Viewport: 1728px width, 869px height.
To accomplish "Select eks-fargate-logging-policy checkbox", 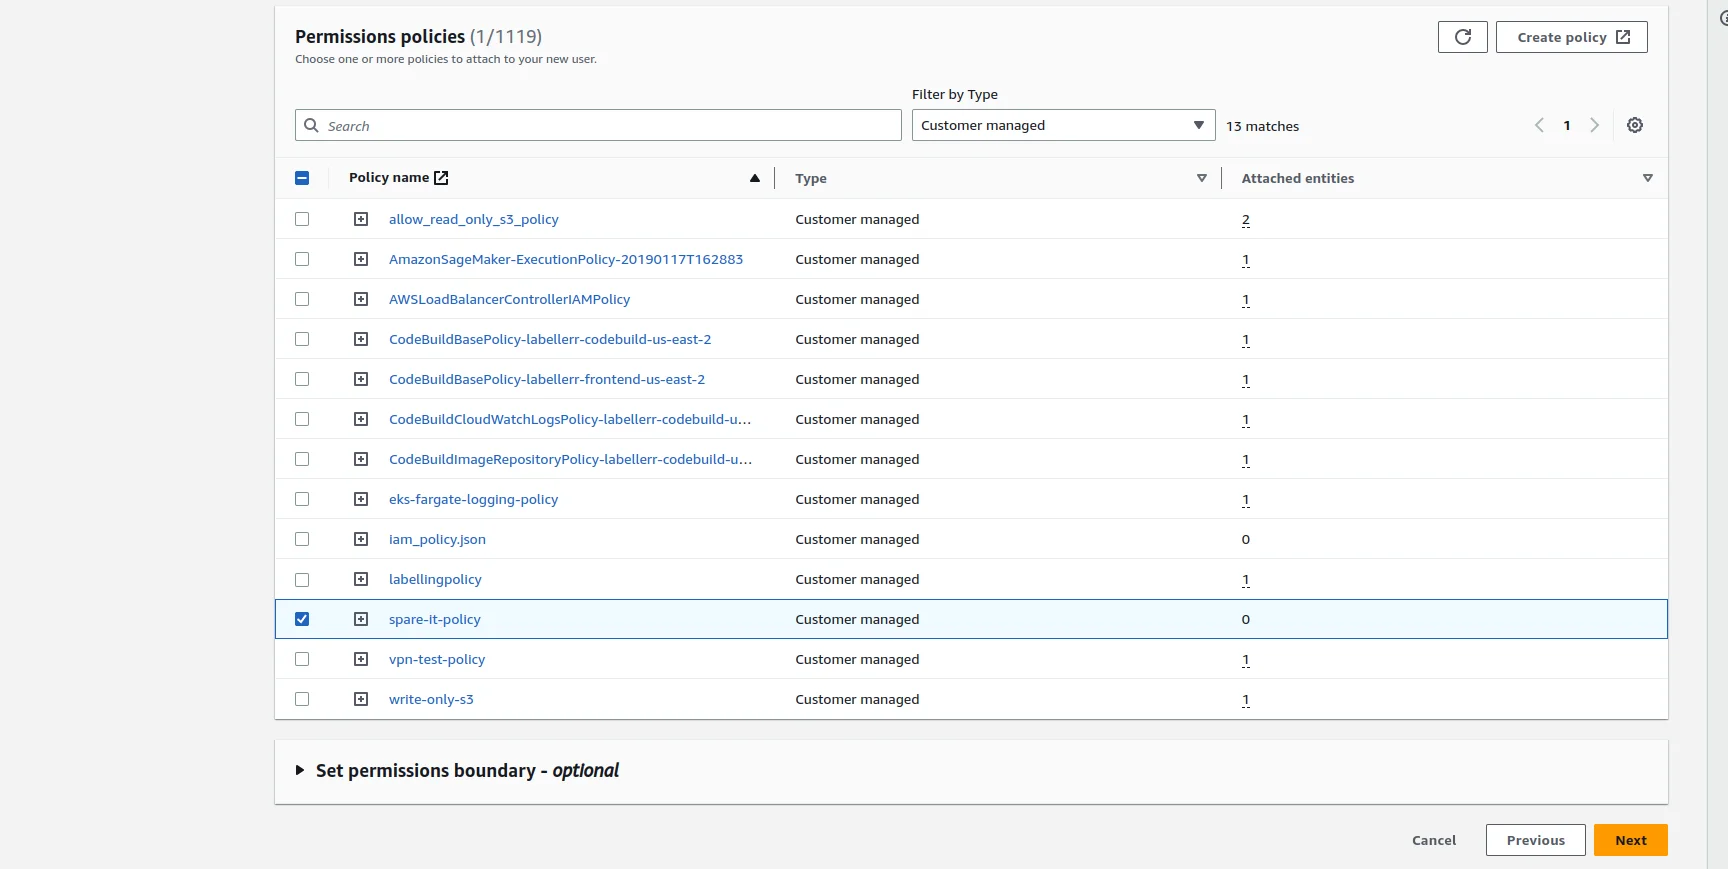I will coord(302,499).
